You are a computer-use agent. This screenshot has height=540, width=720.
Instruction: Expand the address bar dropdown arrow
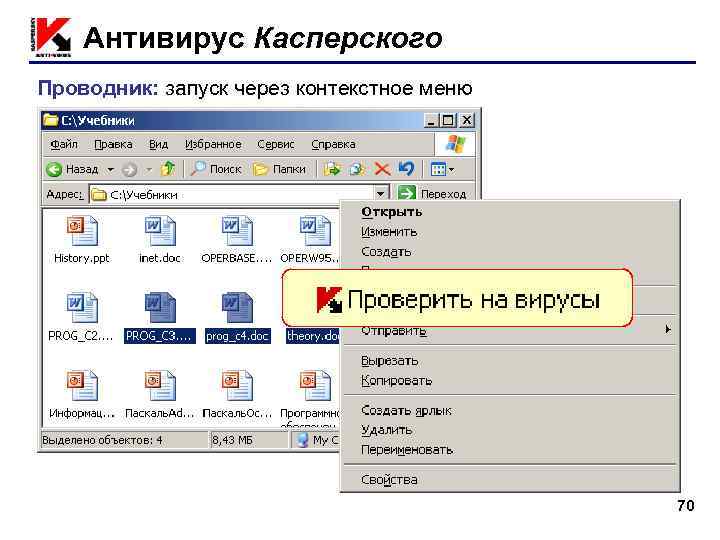(x=380, y=194)
